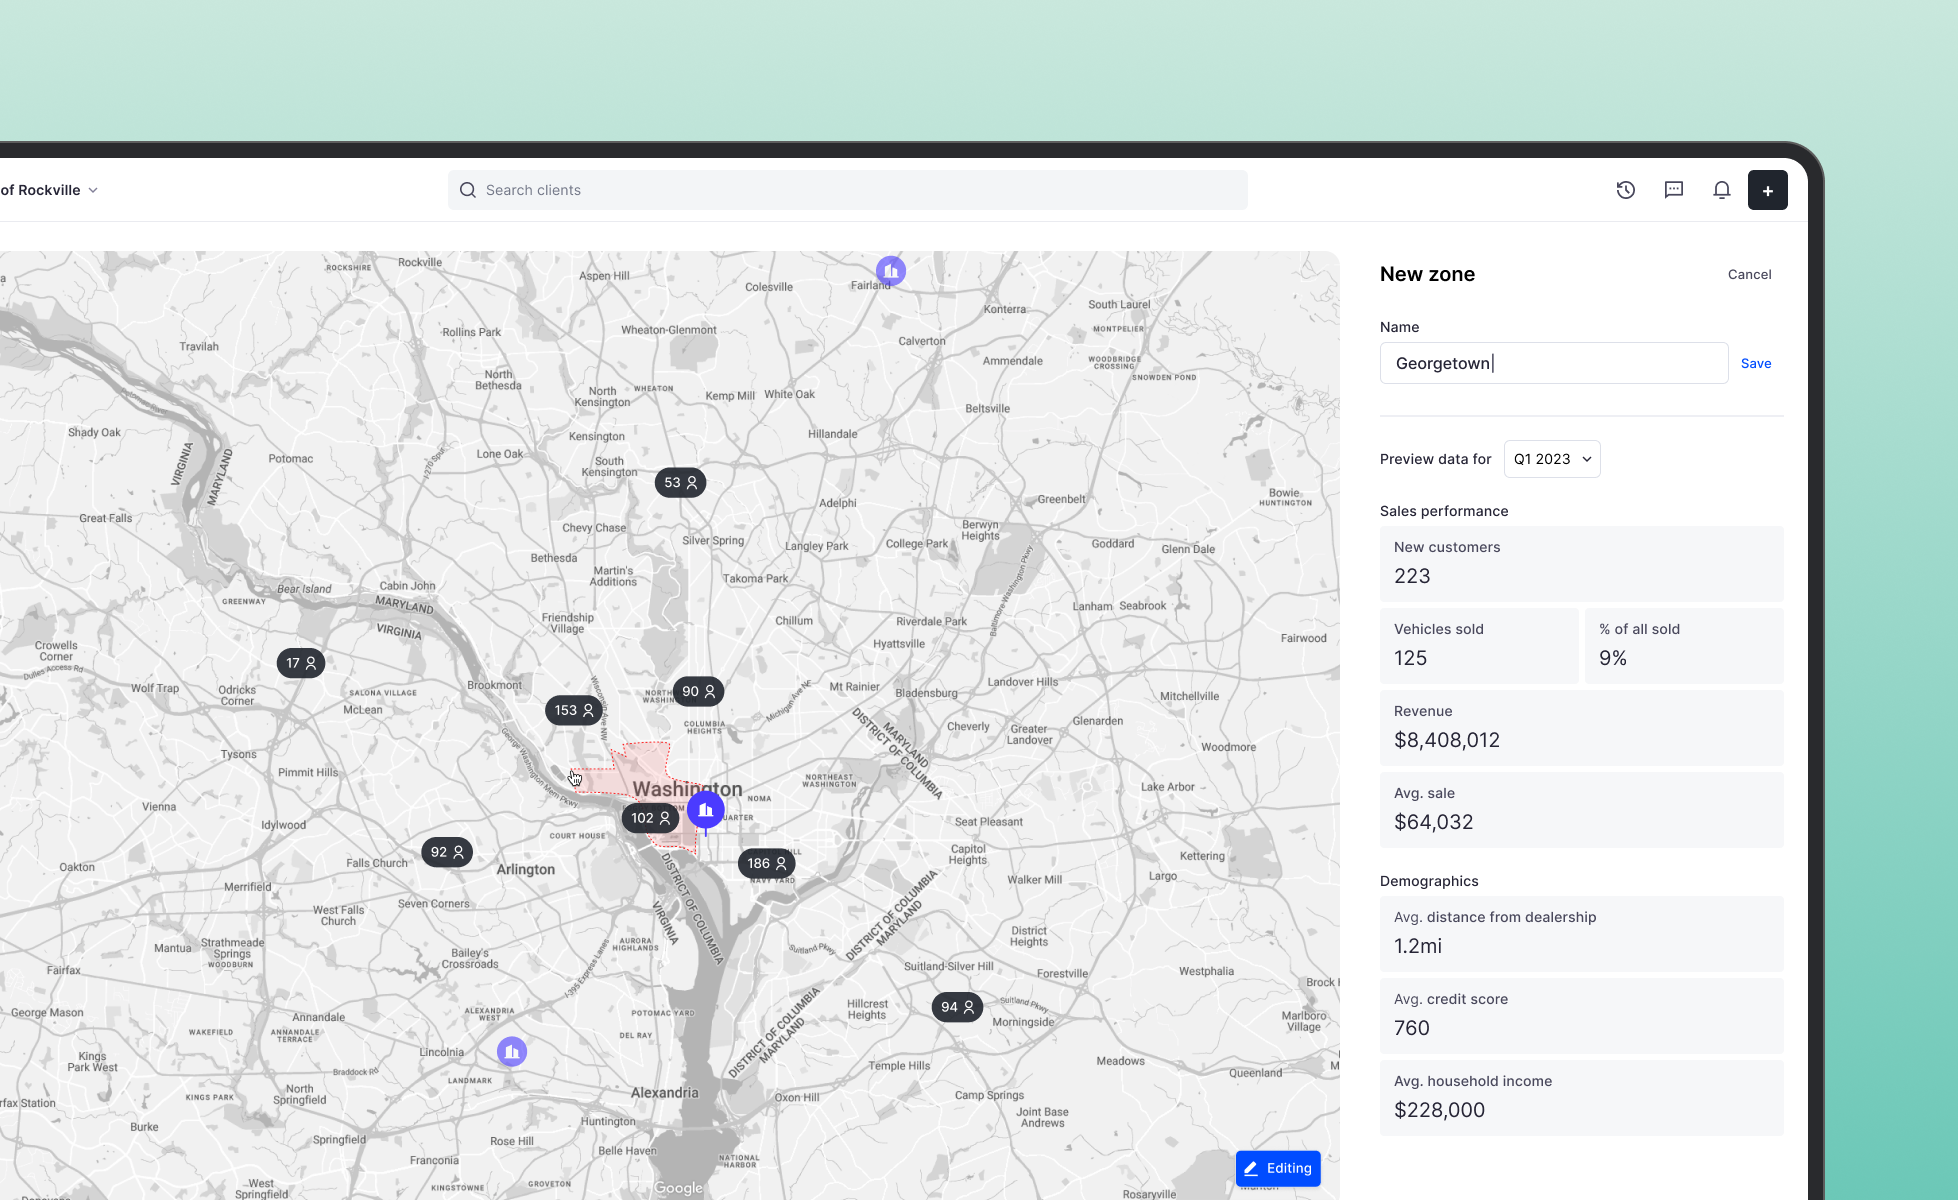Select the Fairland dealership pin

pos(891,271)
